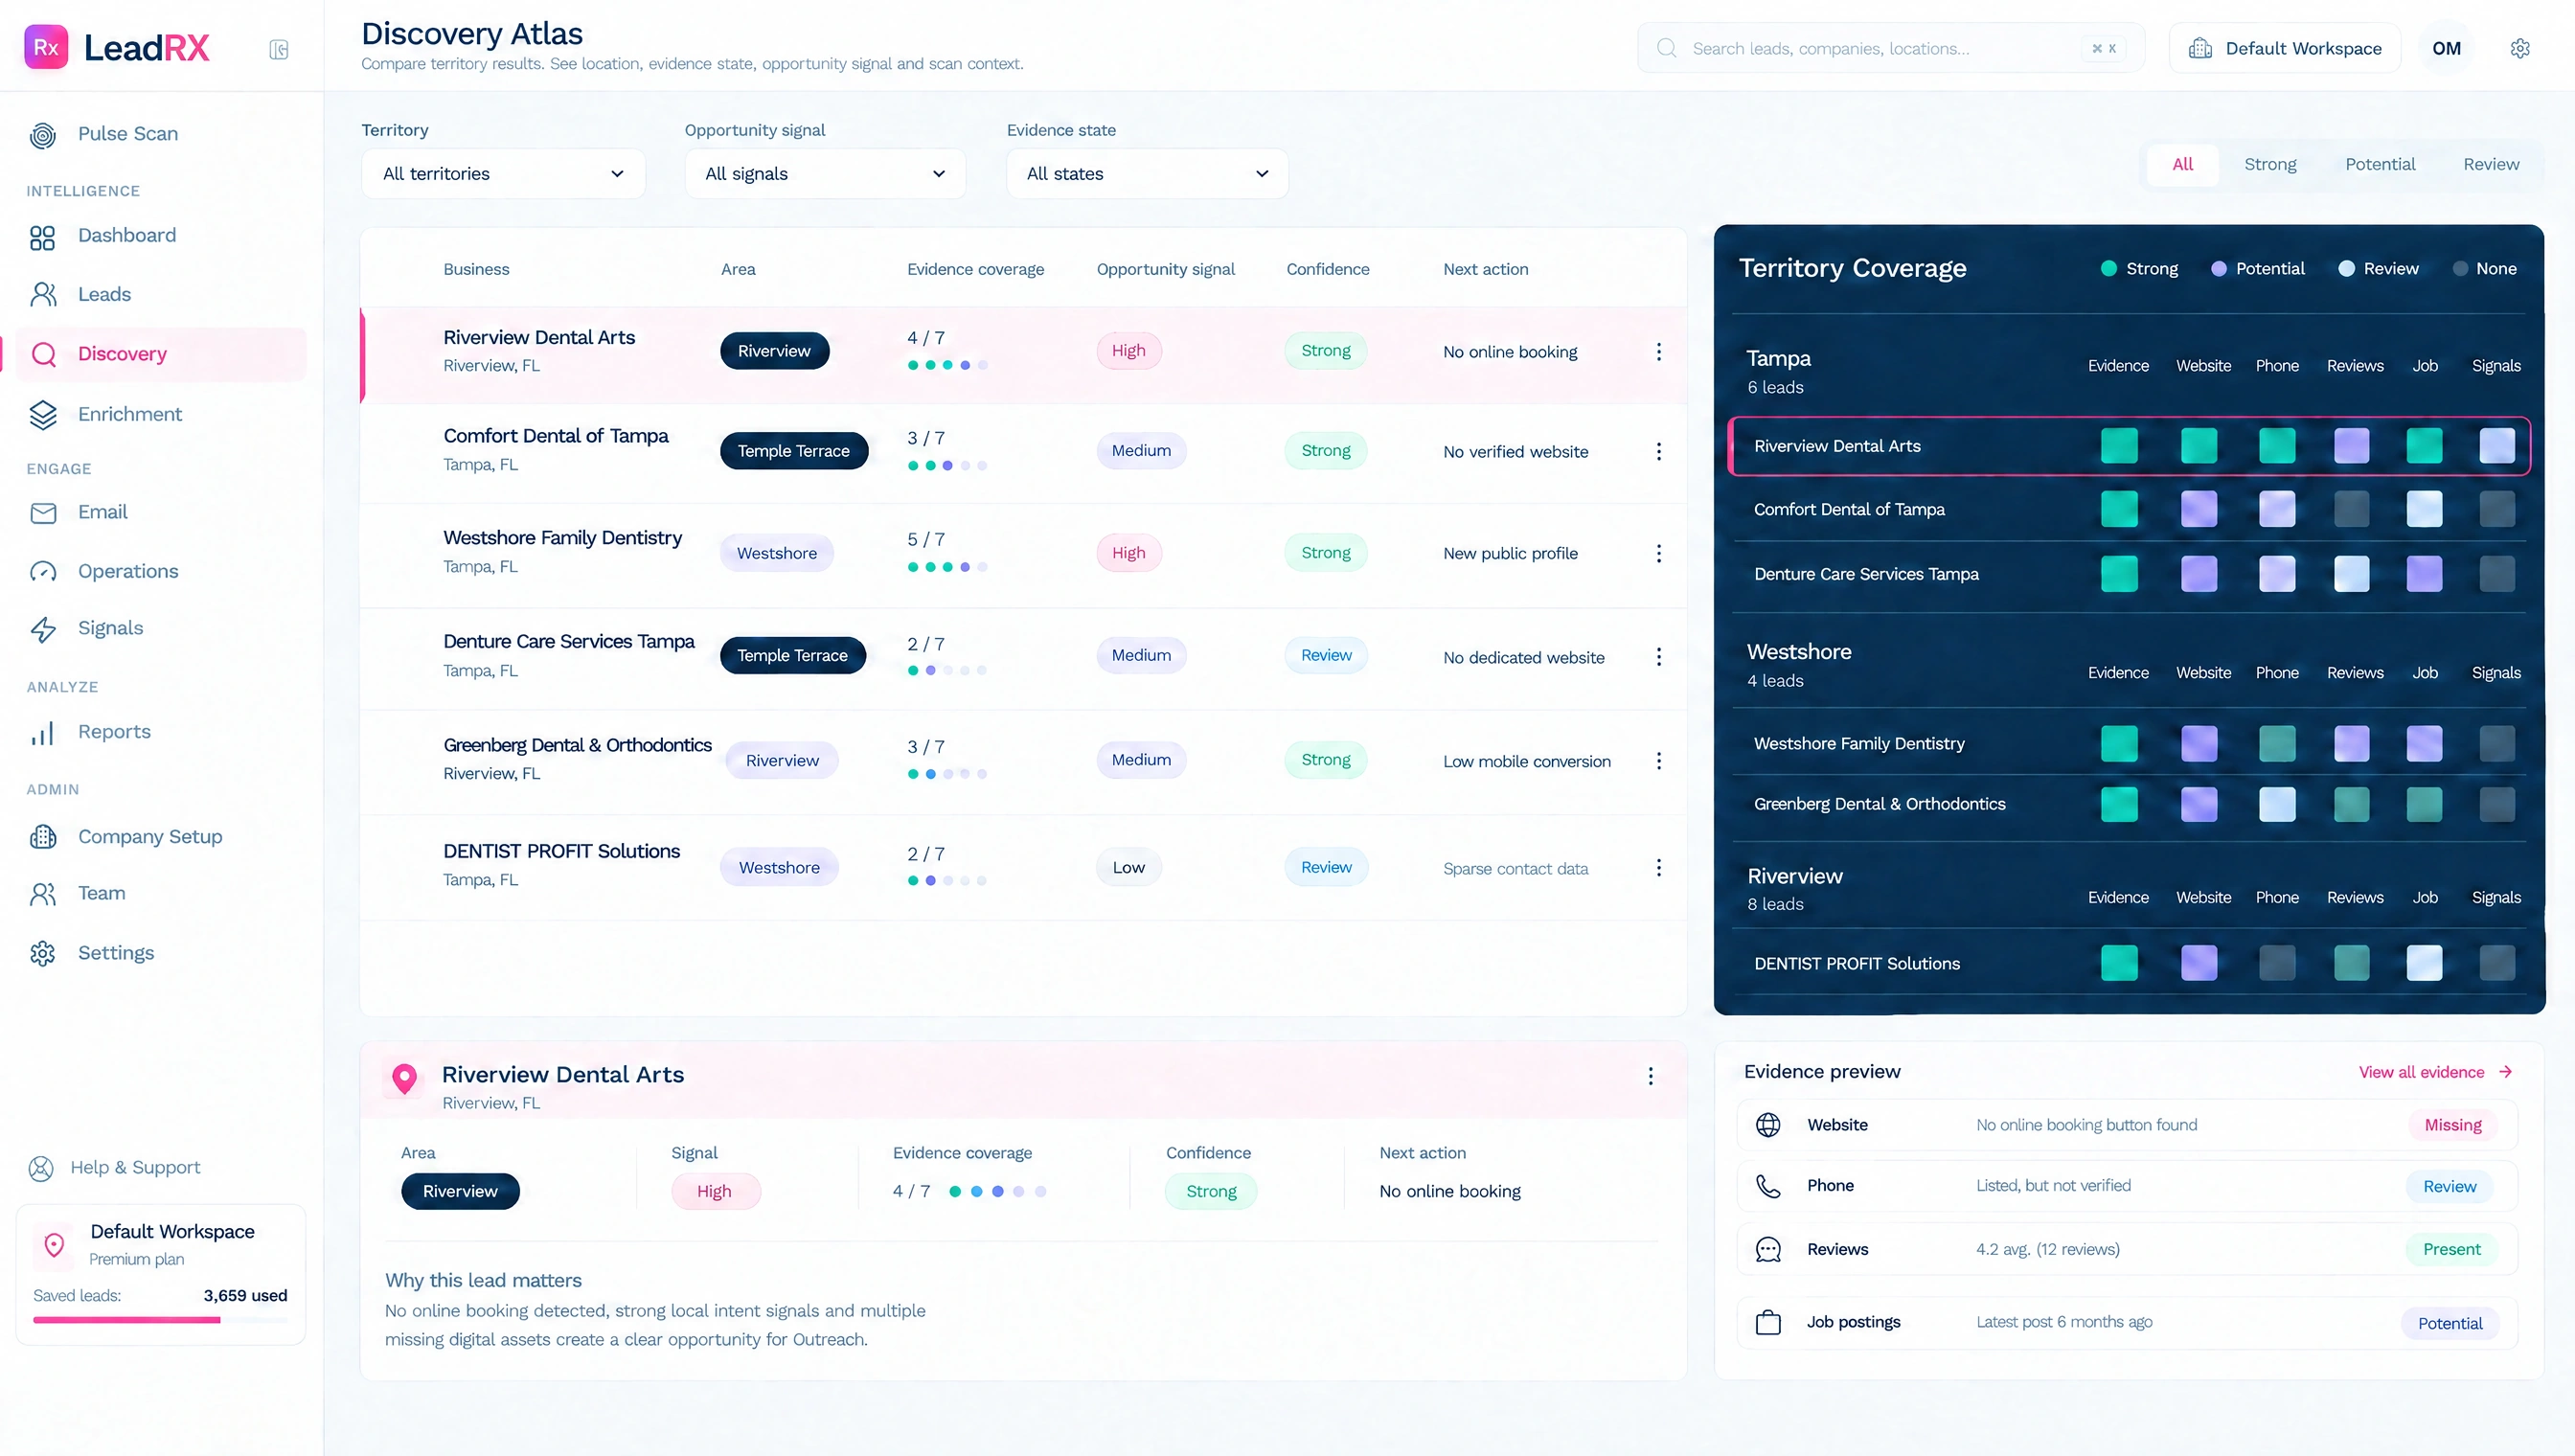Collapse the sidebar with the panel icon
The image size is (2575, 1456).
coord(279,49)
